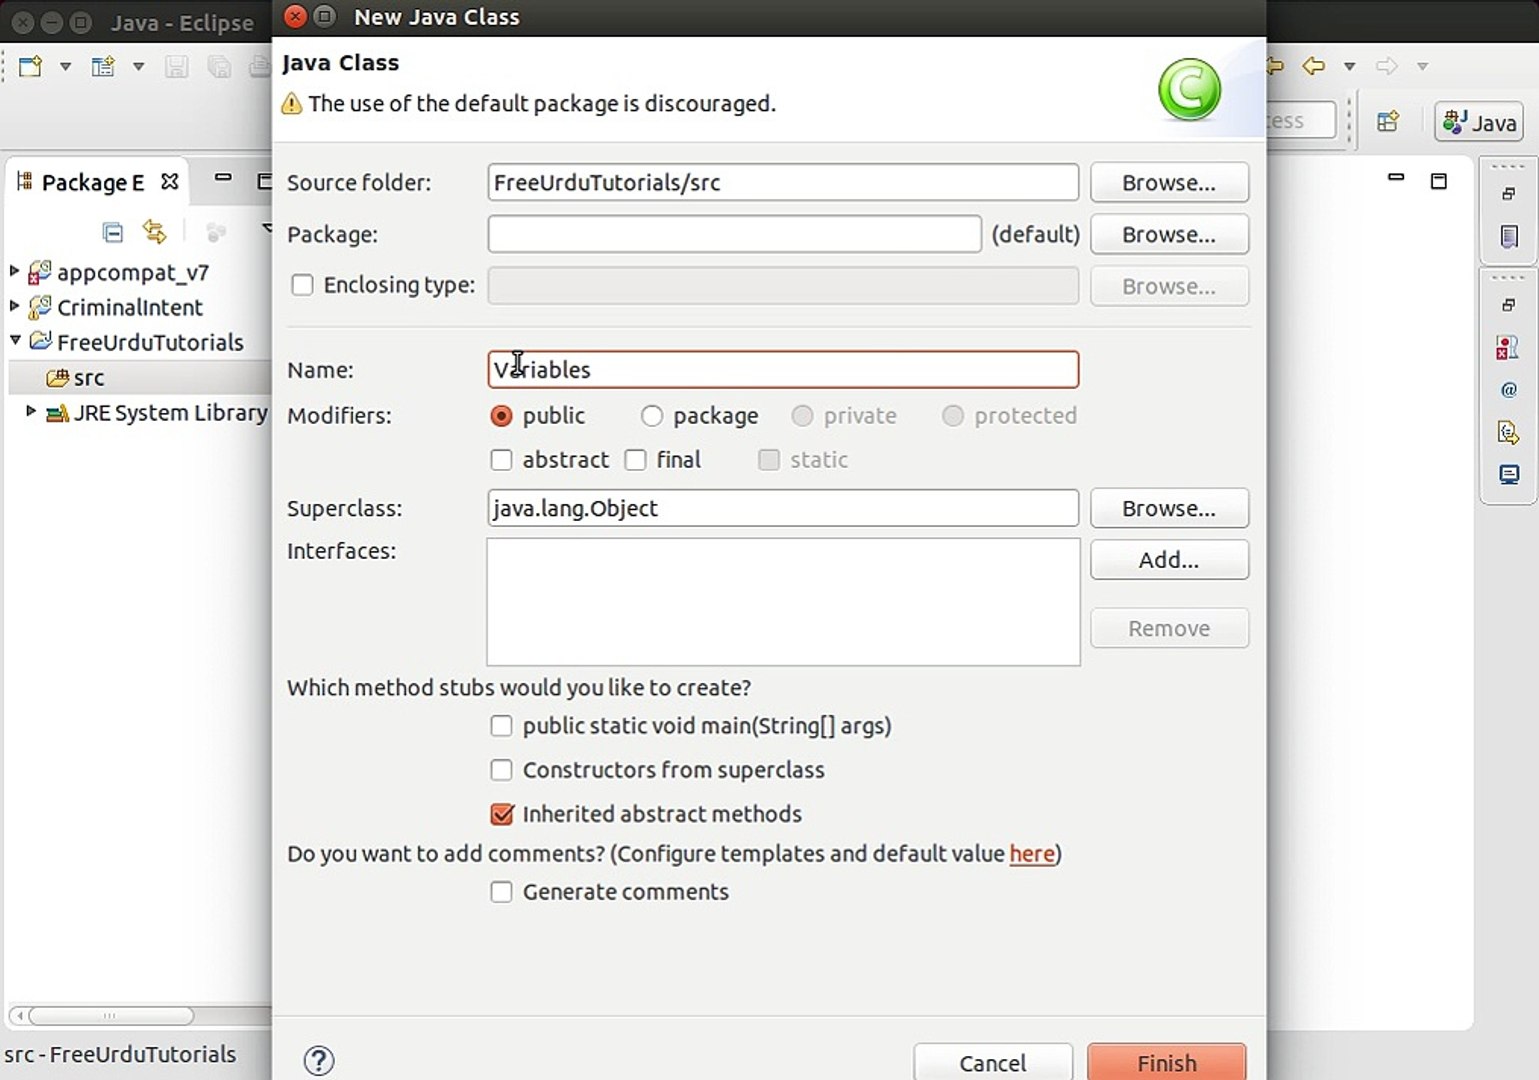The width and height of the screenshot is (1539, 1080).
Task: Expand the CriminalIntent project node
Action: point(14,306)
